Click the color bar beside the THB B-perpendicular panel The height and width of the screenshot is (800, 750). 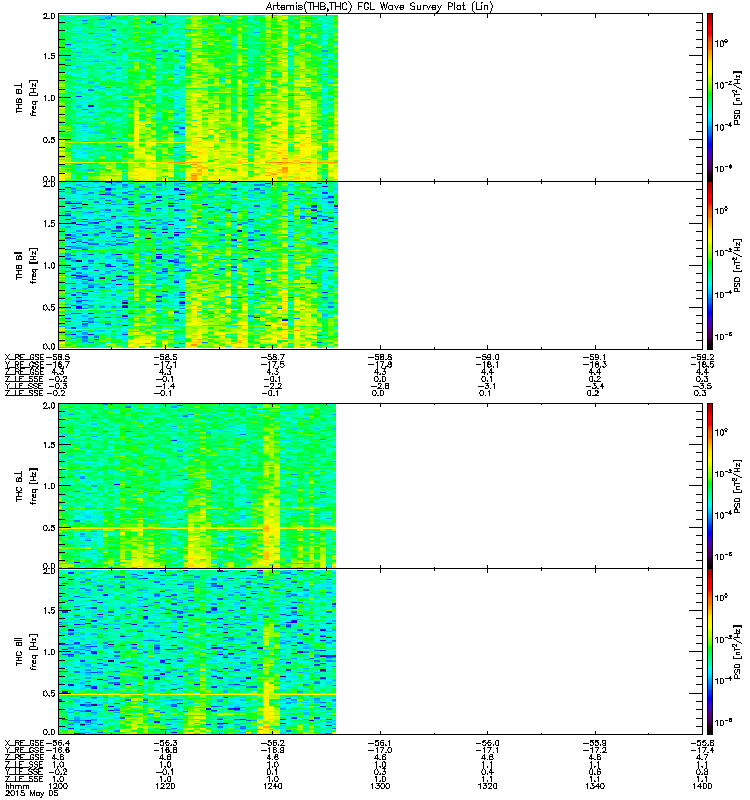click(x=710, y=97)
